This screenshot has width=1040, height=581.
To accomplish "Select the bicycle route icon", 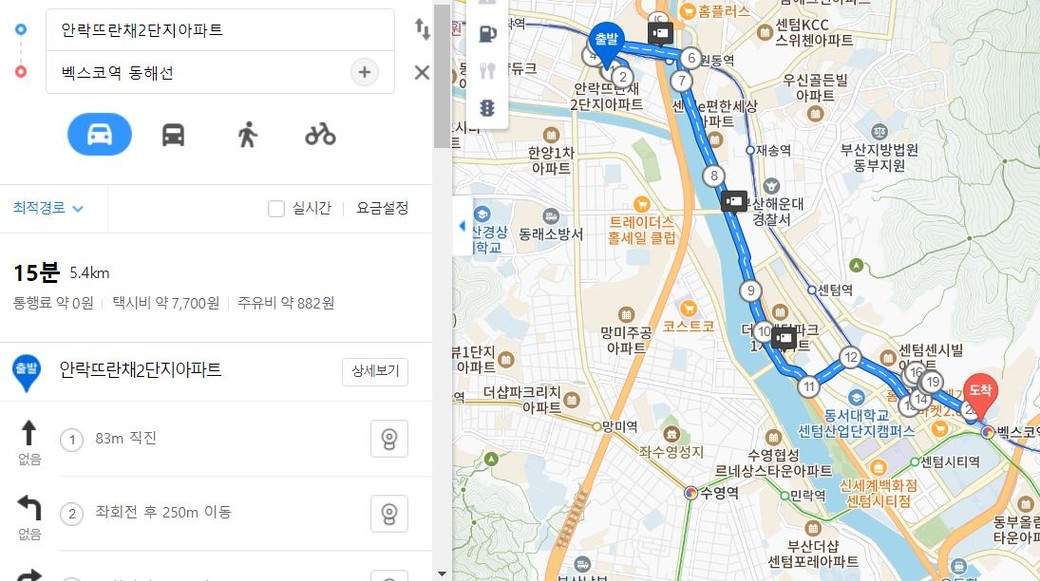I will pos(320,135).
